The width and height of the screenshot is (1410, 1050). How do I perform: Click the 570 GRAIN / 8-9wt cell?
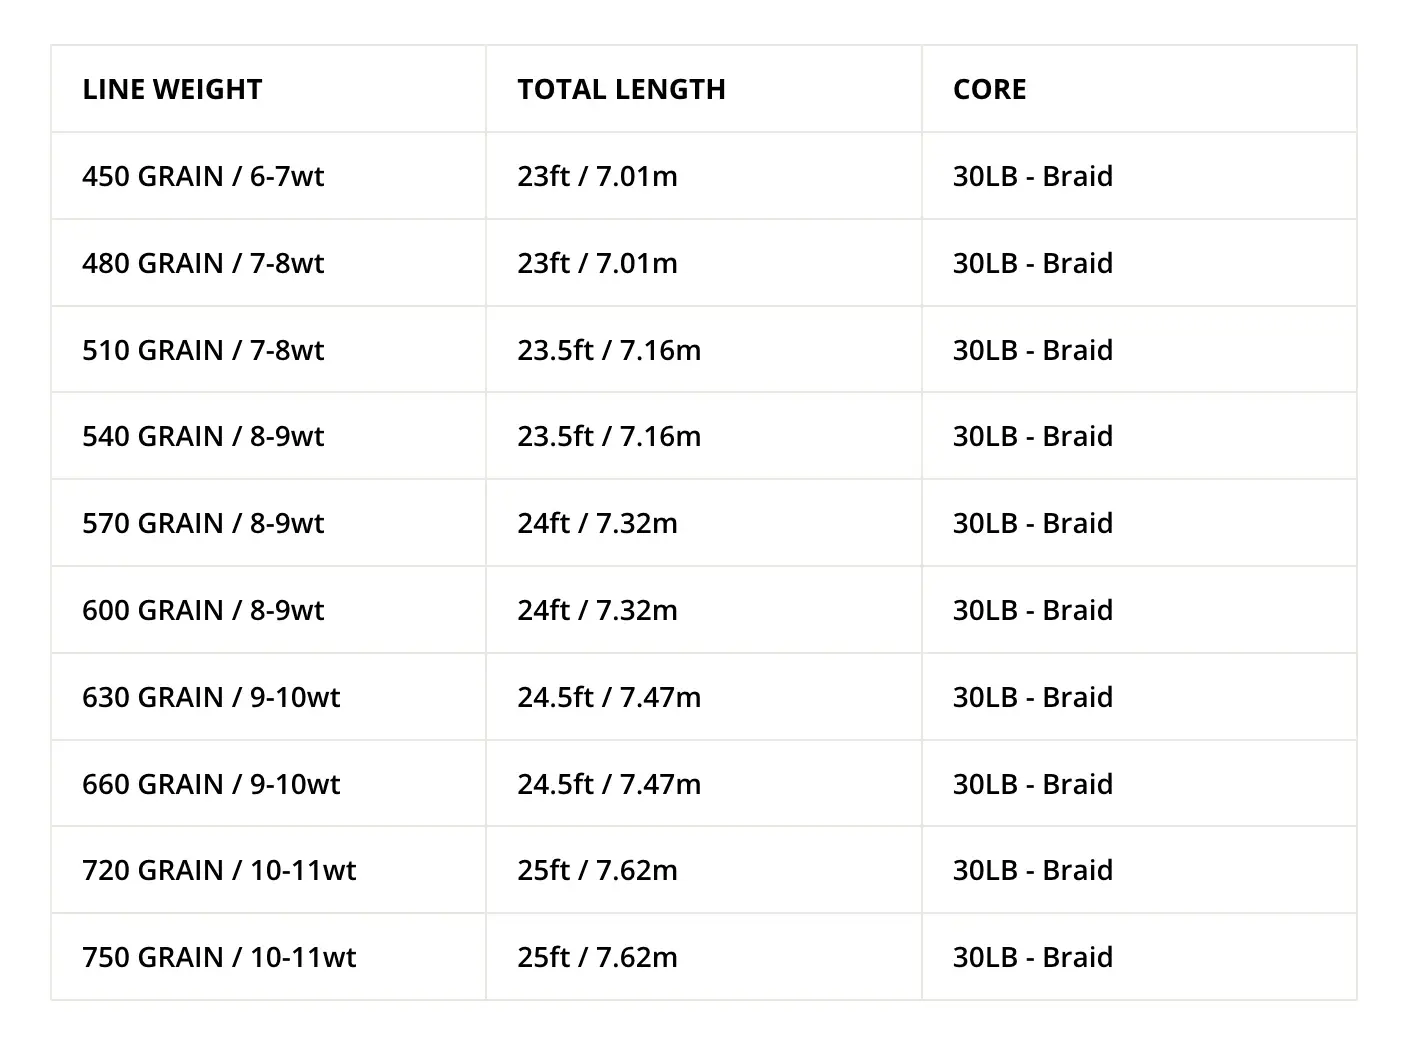coord(203,523)
